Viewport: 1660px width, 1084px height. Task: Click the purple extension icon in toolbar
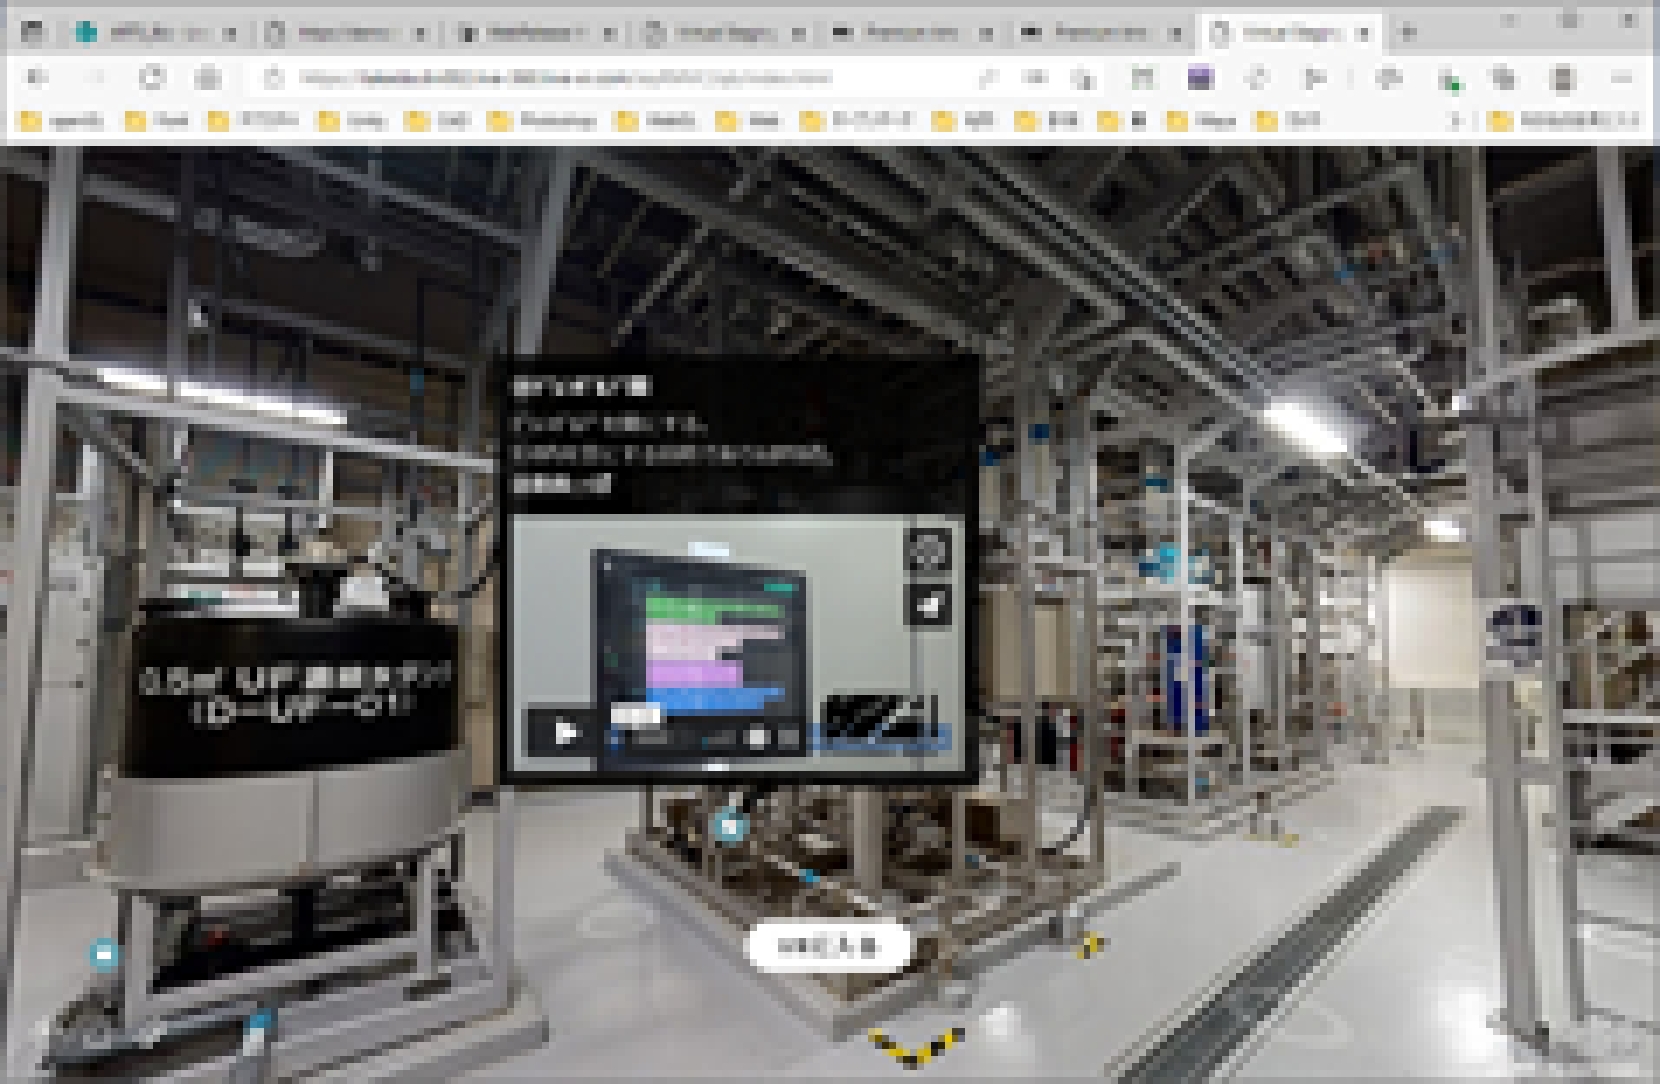[1200, 78]
